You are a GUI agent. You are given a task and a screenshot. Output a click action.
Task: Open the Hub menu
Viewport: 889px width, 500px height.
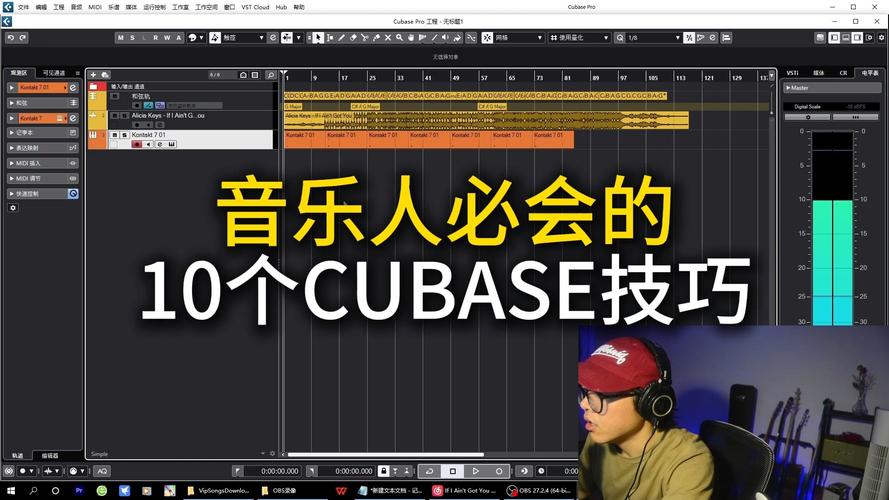click(281, 7)
